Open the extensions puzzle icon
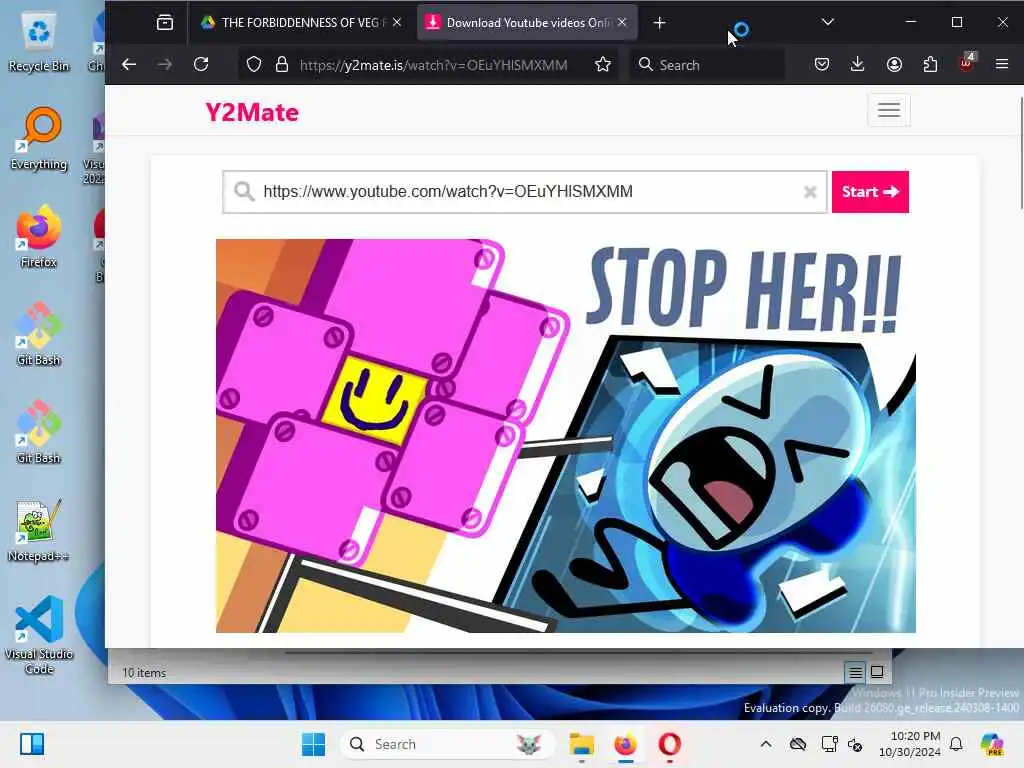1024x768 pixels. (930, 64)
